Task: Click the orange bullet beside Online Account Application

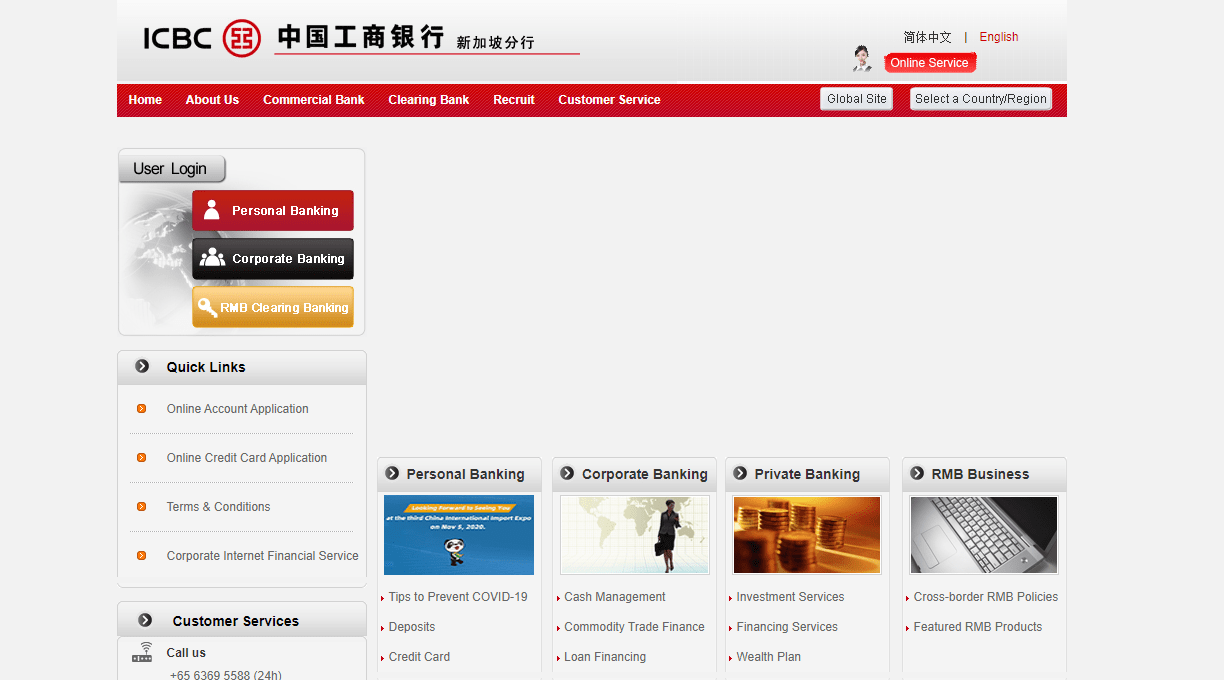Action: [142, 409]
